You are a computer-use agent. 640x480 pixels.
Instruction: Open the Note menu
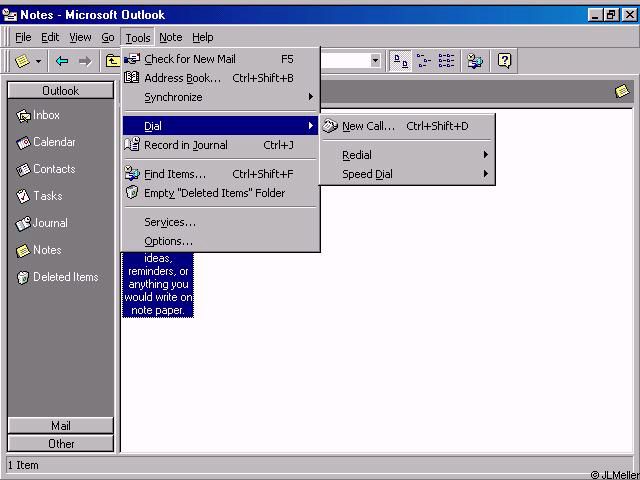click(x=171, y=37)
